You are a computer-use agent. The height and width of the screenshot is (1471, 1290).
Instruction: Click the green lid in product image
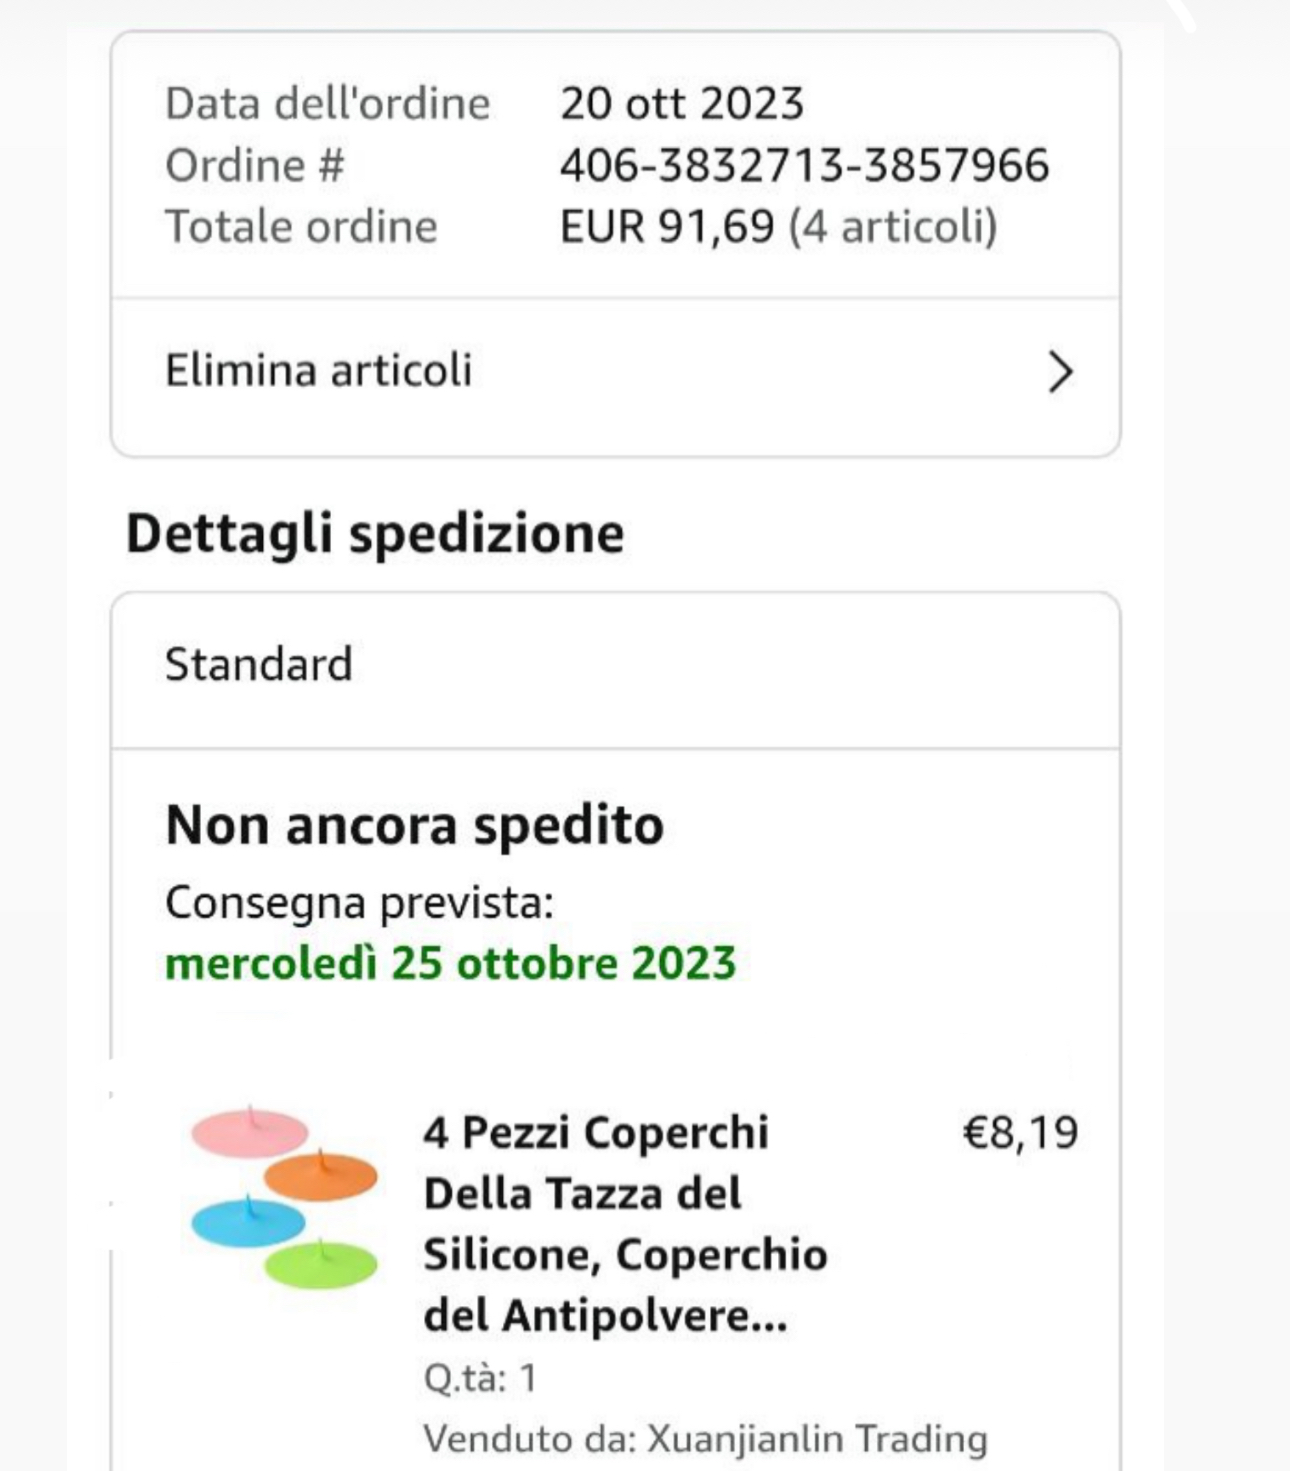pyautogui.click(x=321, y=1263)
